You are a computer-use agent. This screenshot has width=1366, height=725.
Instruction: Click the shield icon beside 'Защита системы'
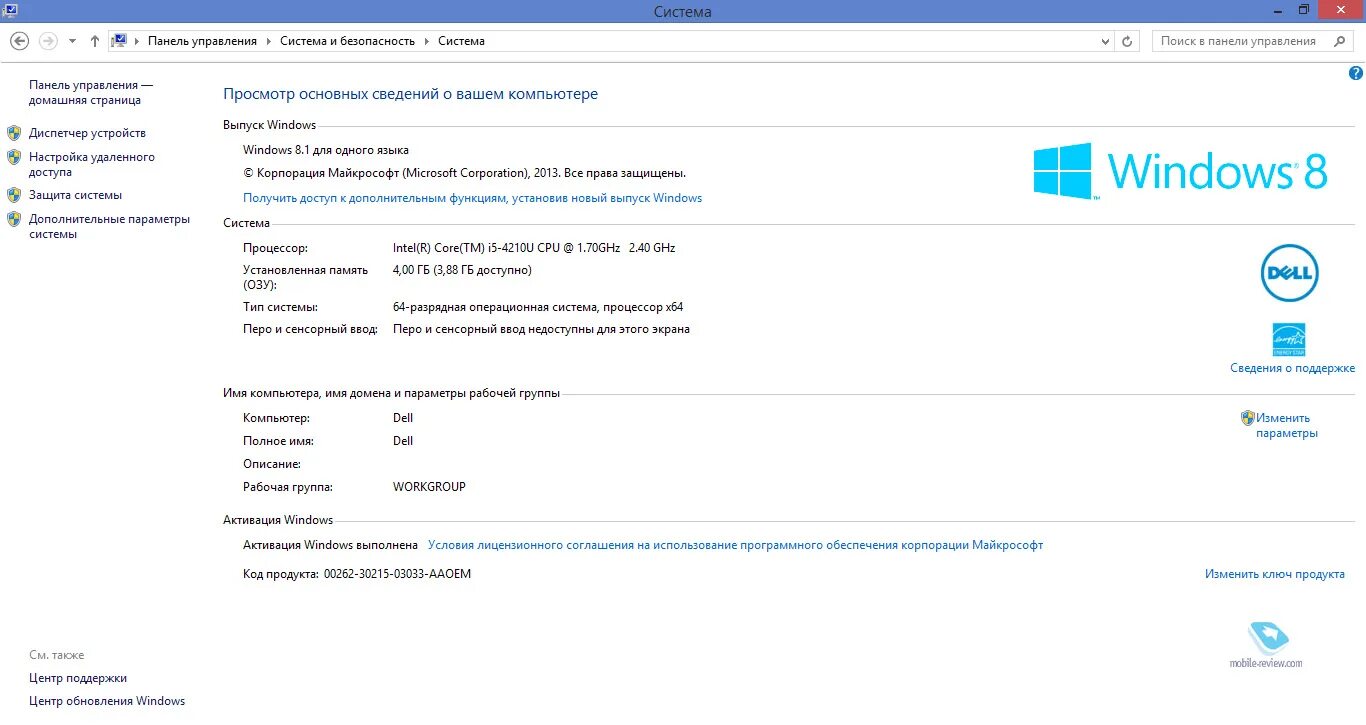tap(14, 195)
